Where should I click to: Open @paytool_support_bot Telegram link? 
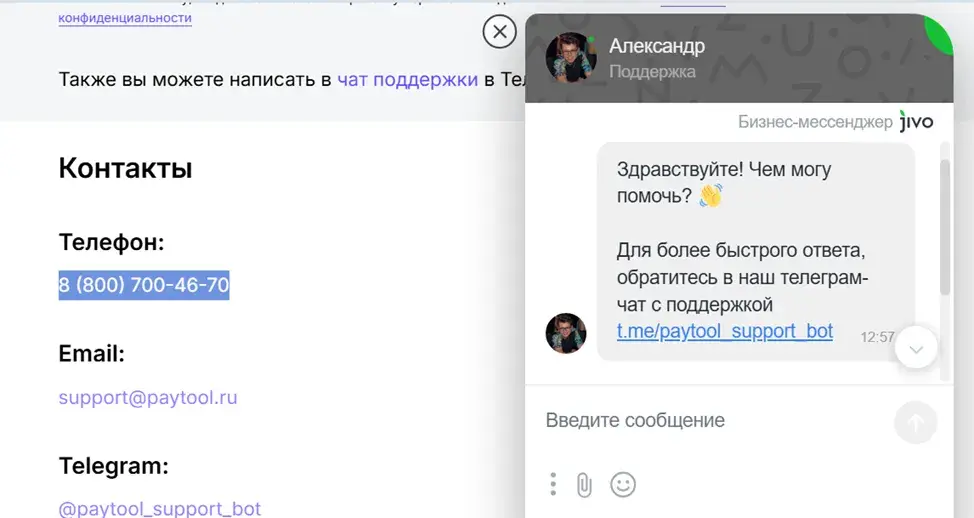tap(160, 509)
